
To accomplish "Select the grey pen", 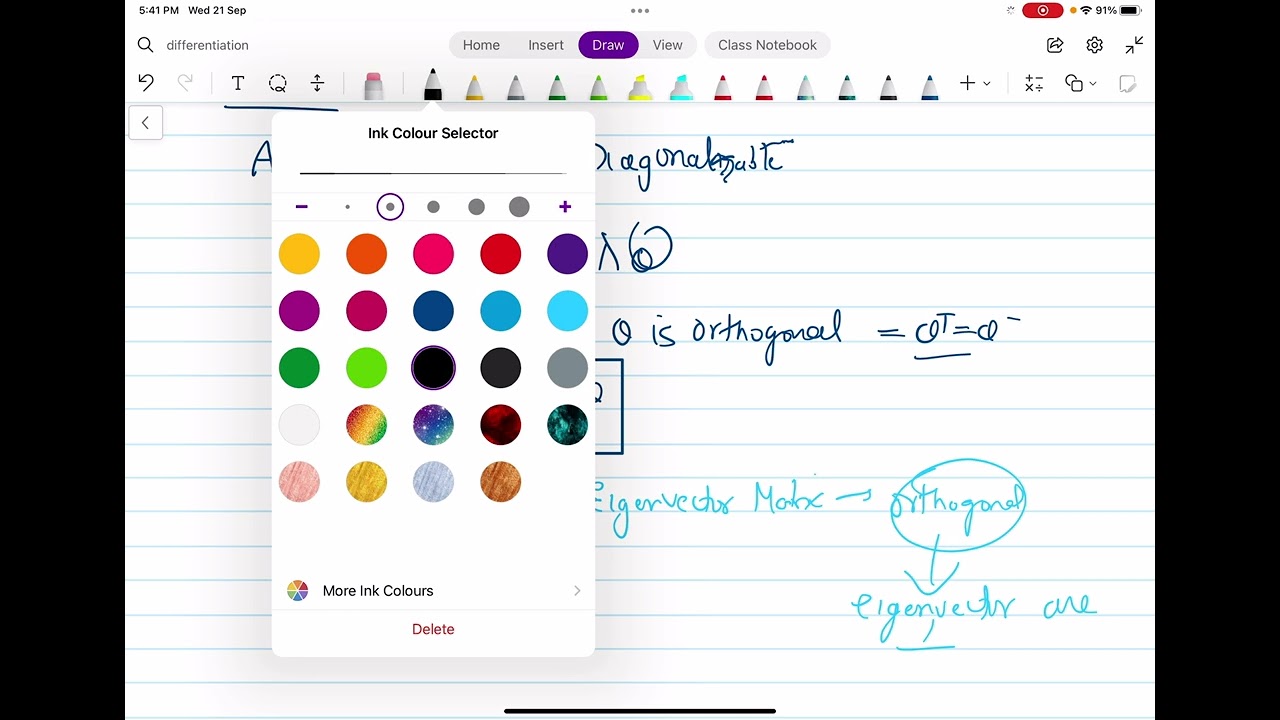I will (516, 86).
